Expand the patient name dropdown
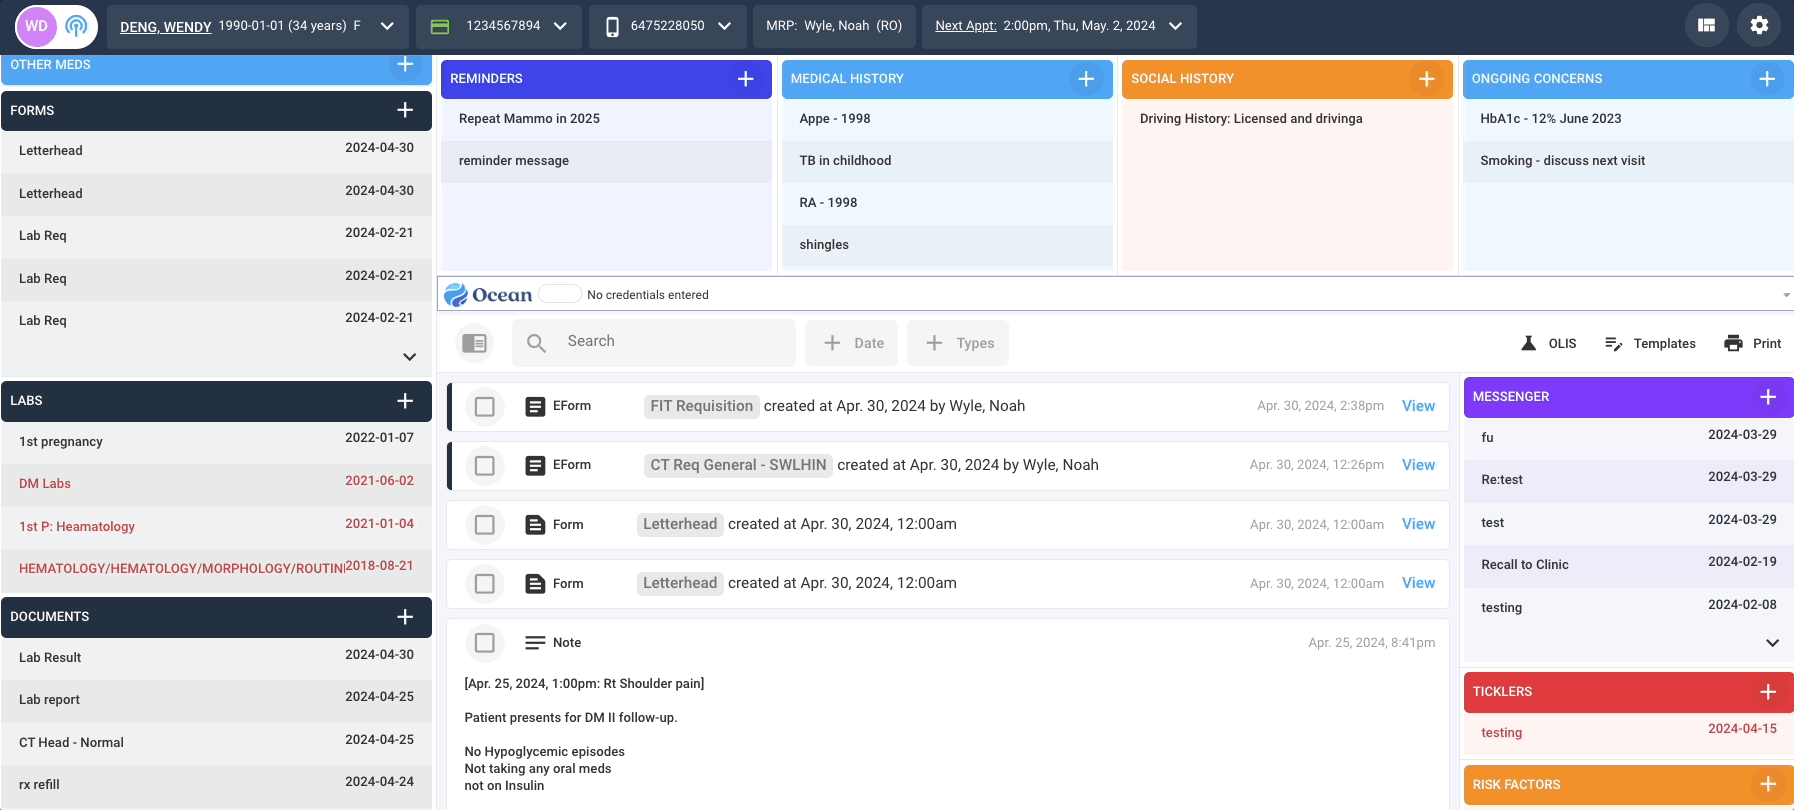 [x=387, y=26]
